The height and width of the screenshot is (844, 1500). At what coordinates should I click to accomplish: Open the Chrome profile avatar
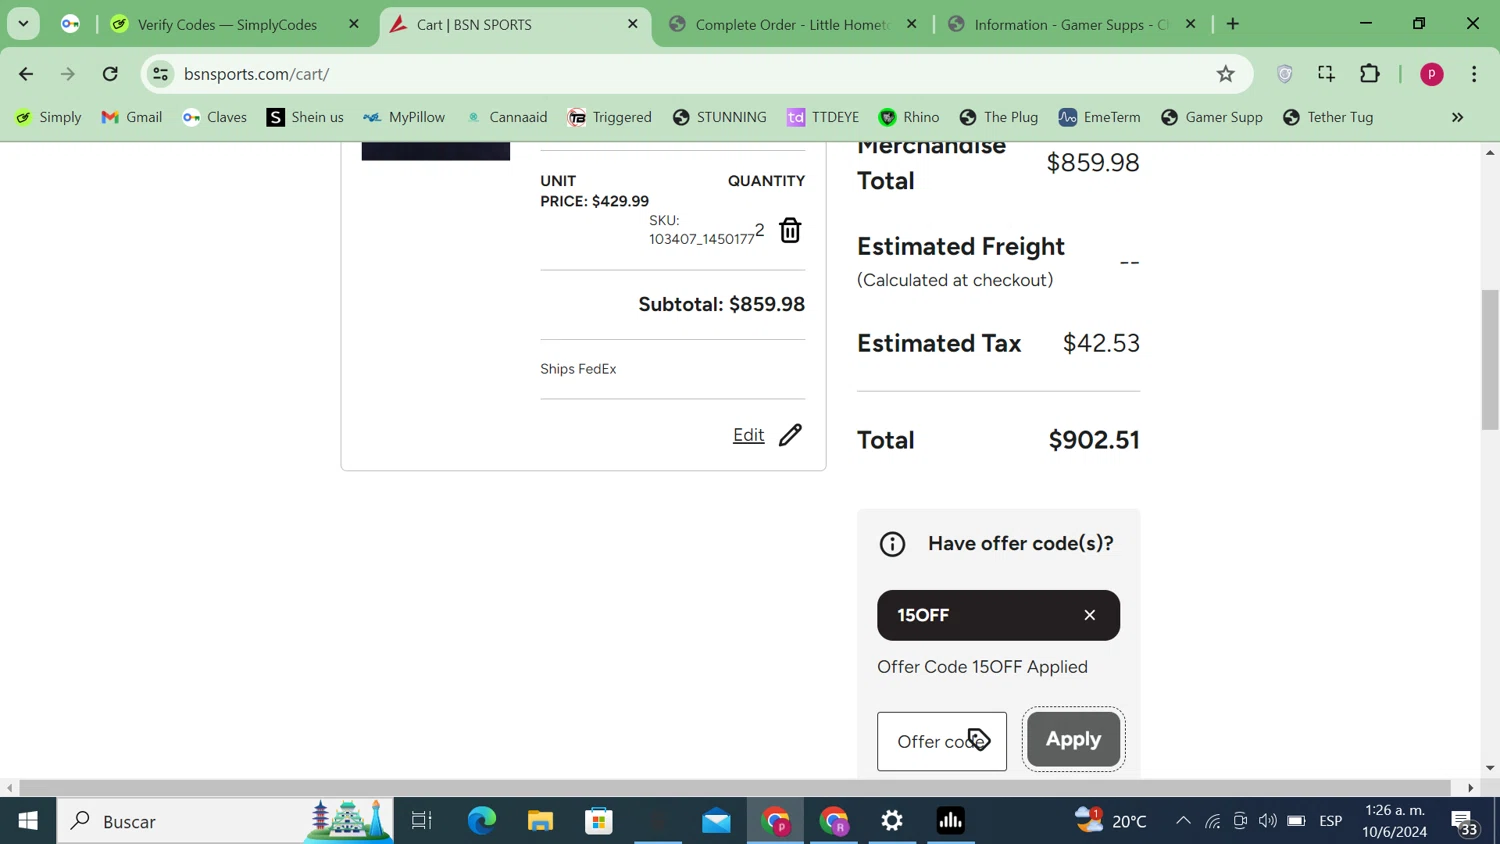point(1432,74)
